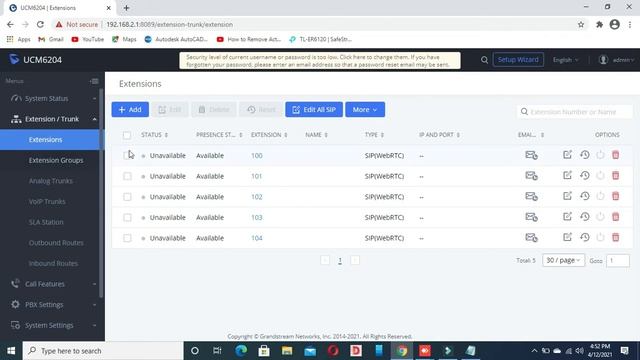Open a new browser tab
This screenshot has height=360, width=640.
tap(126, 8)
